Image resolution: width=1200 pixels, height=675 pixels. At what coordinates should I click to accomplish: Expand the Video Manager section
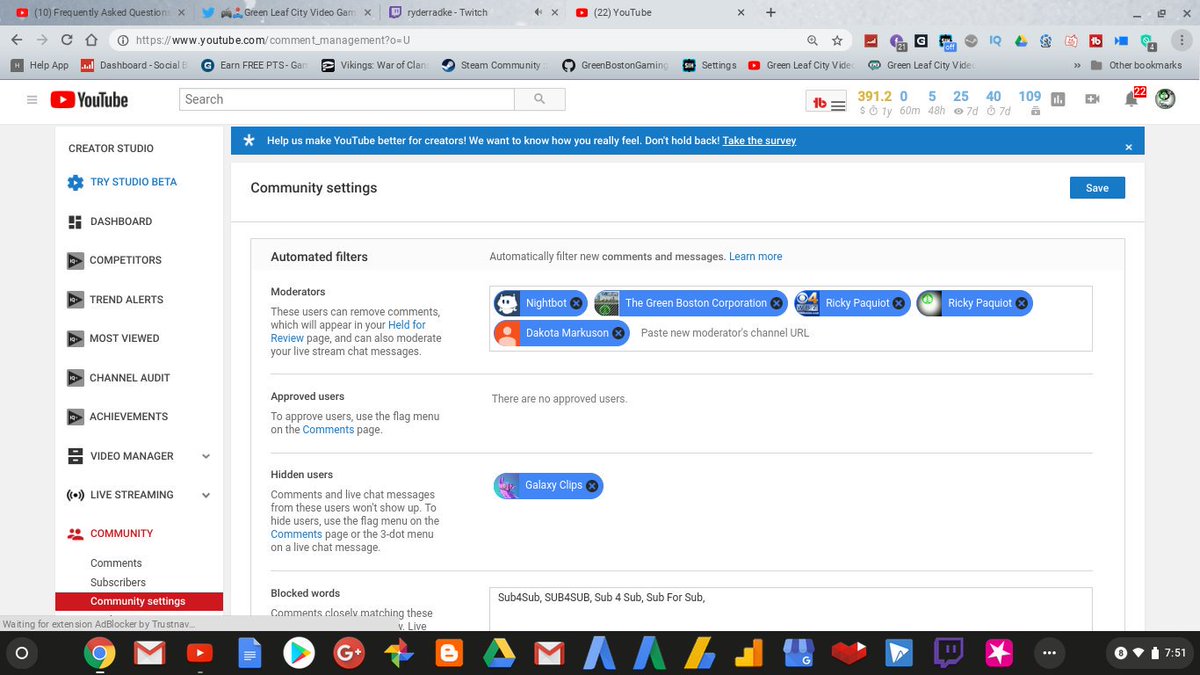click(x=206, y=456)
